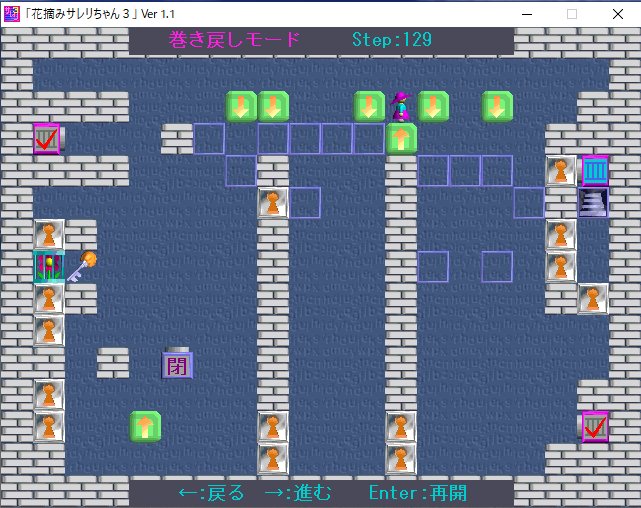The image size is (641, 508).
Task: Click the 閉 door block
Action: [177, 362]
